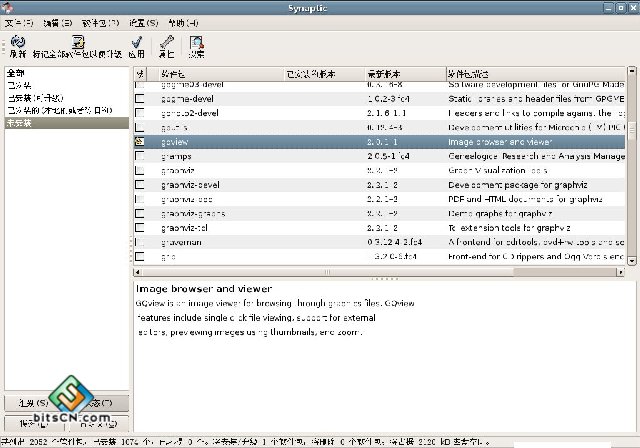The height and width of the screenshot is (448, 640).
Task: Open the 帮助(H) menu
Action: [x=183, y=23]
